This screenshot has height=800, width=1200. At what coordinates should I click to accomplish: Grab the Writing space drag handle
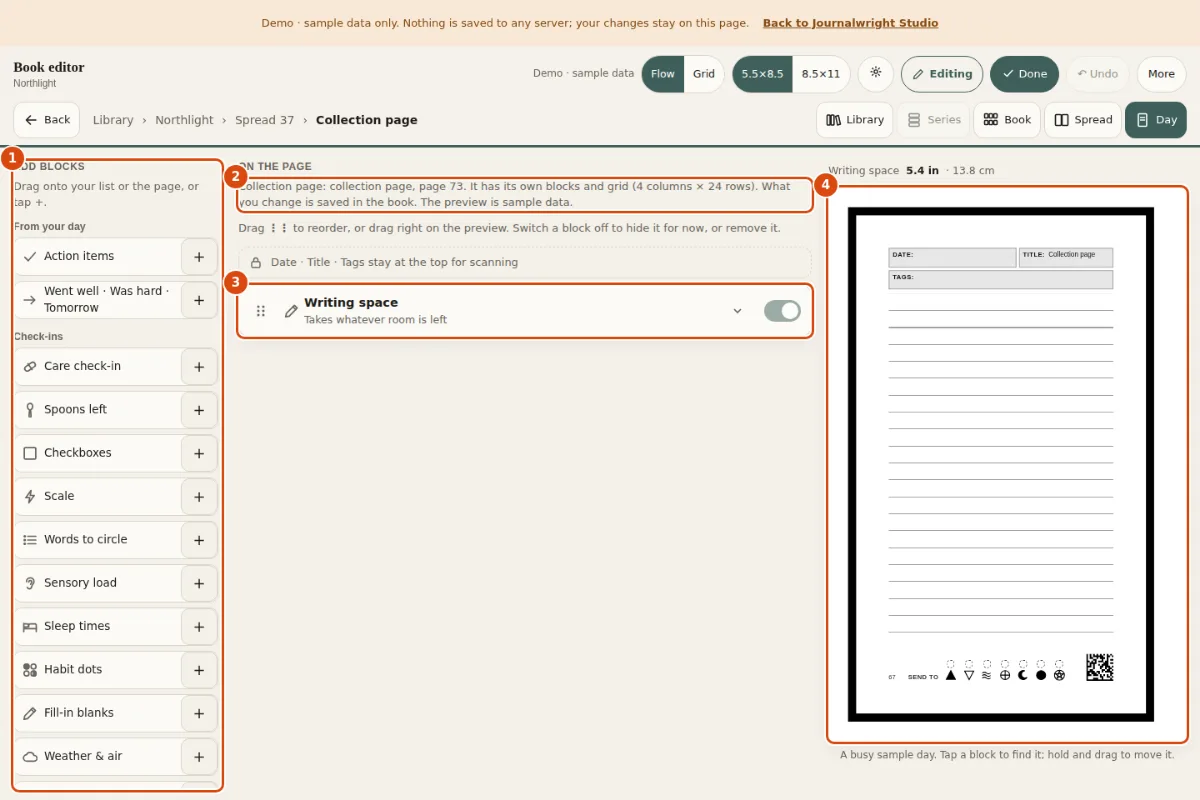261,311
